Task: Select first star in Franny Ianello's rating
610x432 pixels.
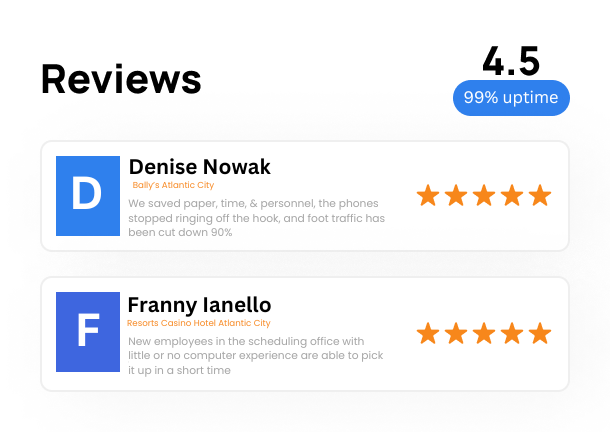Action: click(428, 333)
